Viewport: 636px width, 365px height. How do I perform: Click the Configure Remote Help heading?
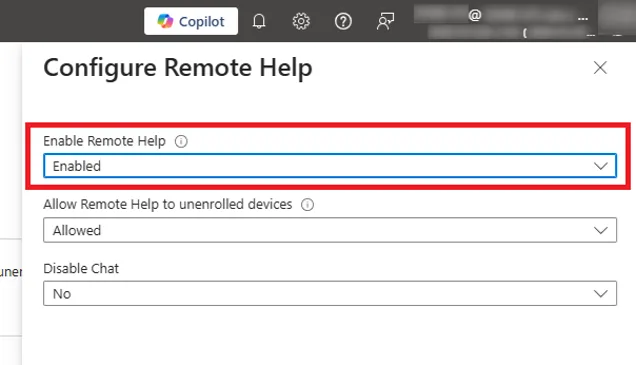(178, 67)
